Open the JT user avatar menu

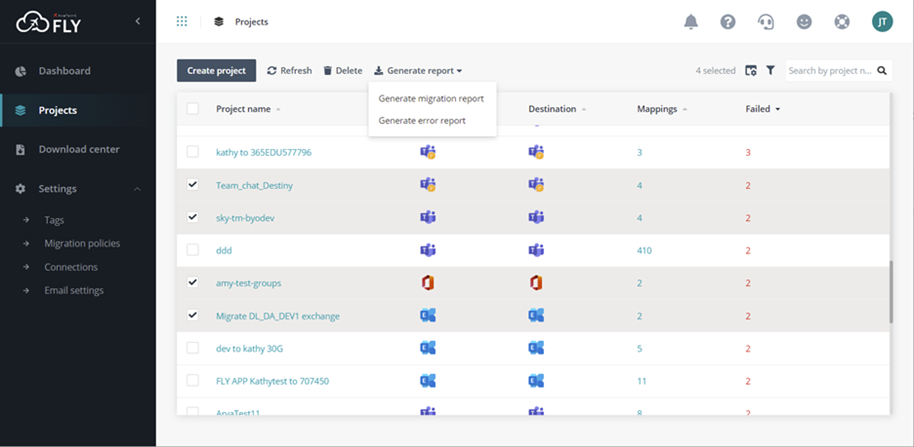pyautogui.click(x=882, y=22)
